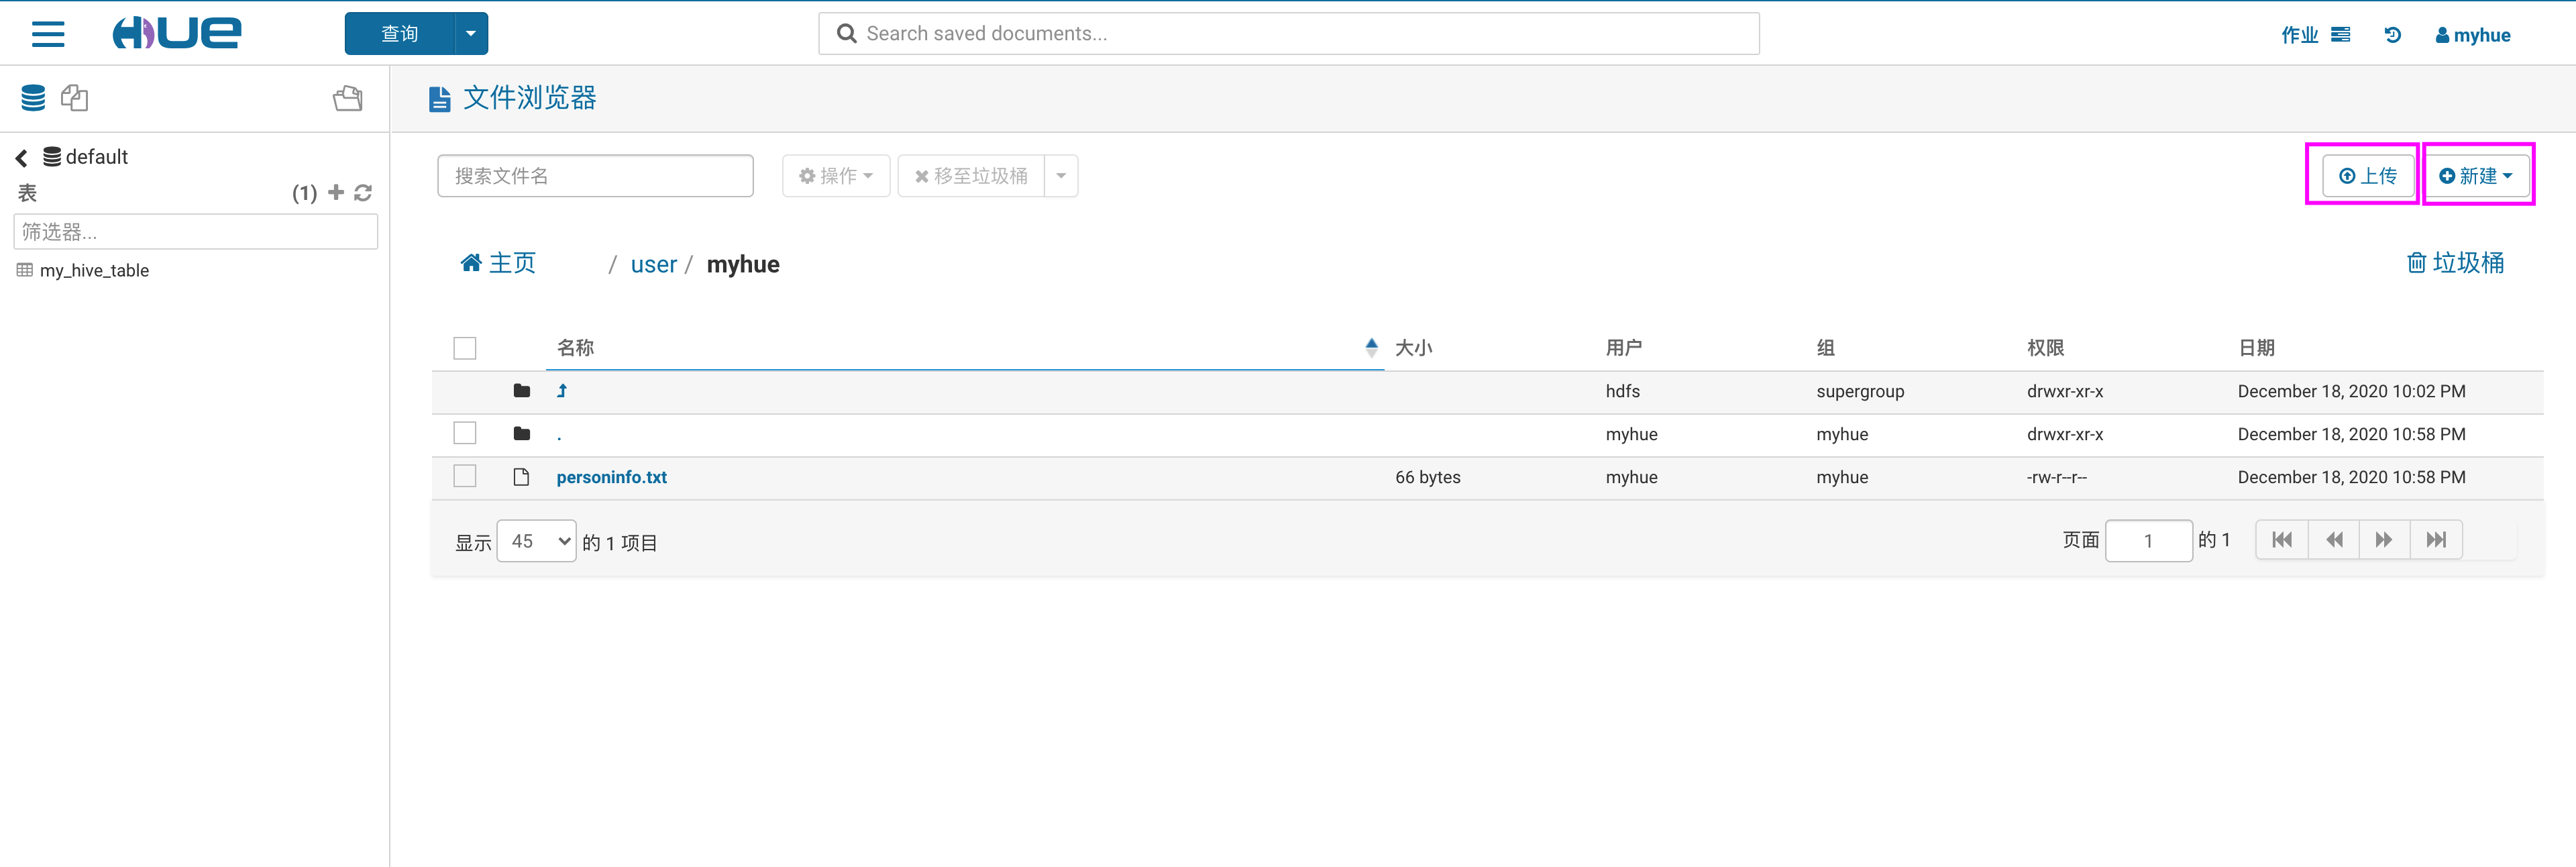
Task: Go back with the left arrow beside default
Action: point(21,158)
